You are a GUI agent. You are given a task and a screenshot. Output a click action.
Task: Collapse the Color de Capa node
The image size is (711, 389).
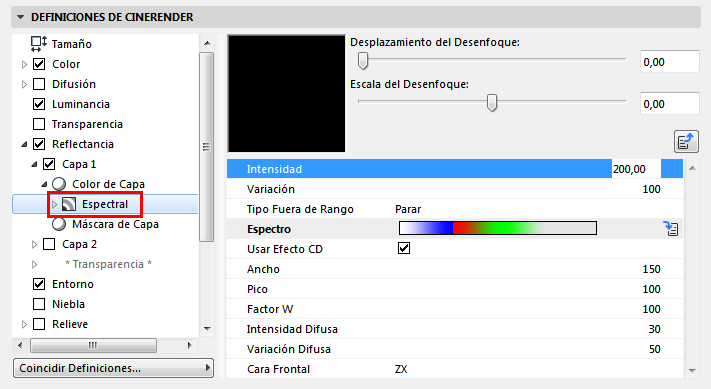[x=44, y=185]
